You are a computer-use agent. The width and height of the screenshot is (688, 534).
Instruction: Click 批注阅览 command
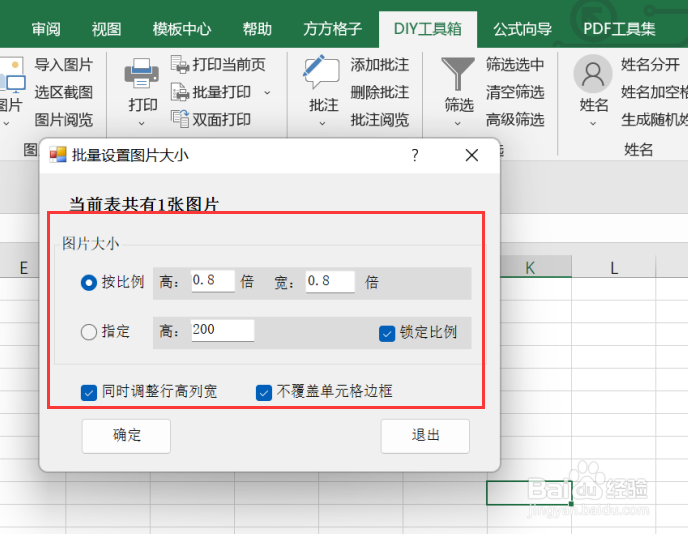(x=380, y=119)
